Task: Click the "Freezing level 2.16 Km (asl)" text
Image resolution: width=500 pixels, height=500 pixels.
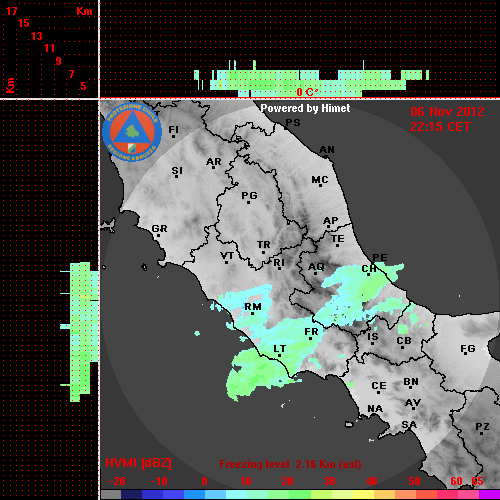Action: point(290,464)
